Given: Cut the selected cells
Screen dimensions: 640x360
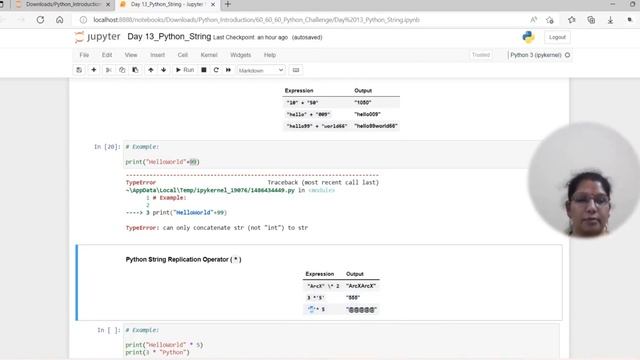Looking at the screenshot, I should pos(109,70).
